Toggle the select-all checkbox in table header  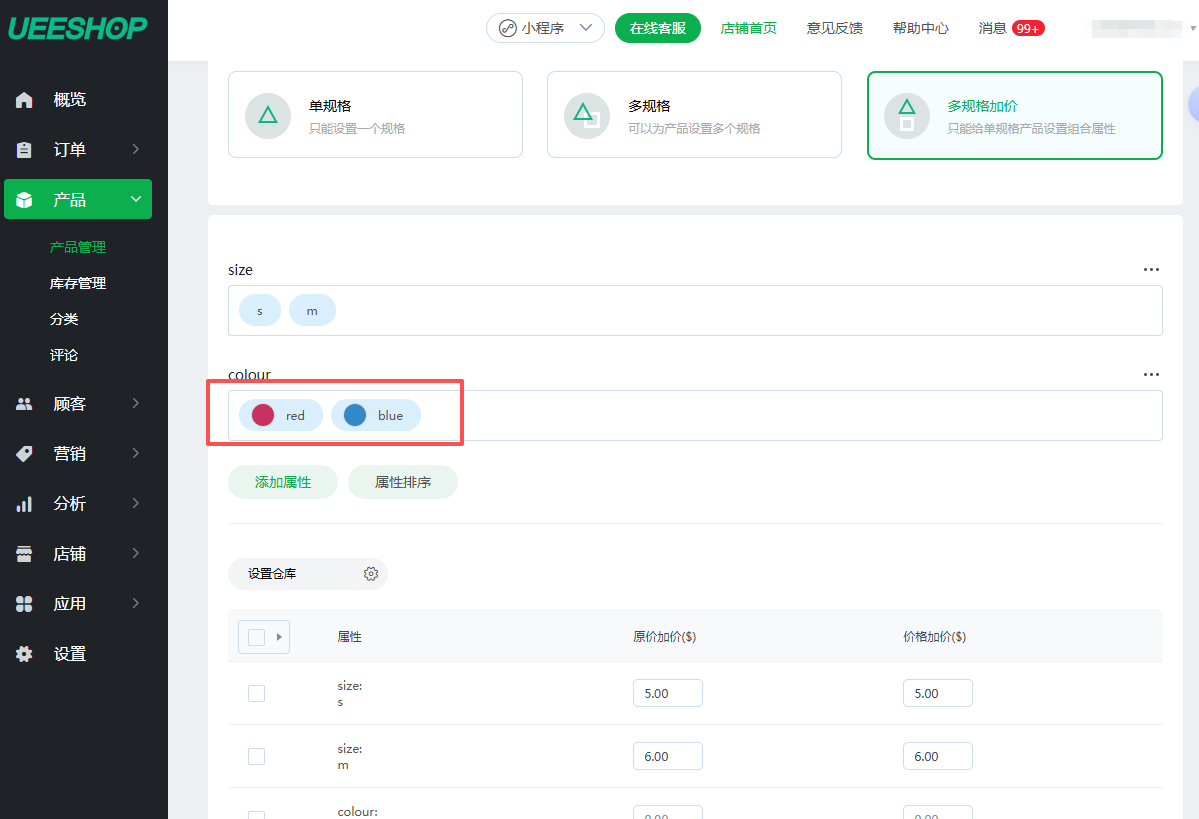point(256,637)
